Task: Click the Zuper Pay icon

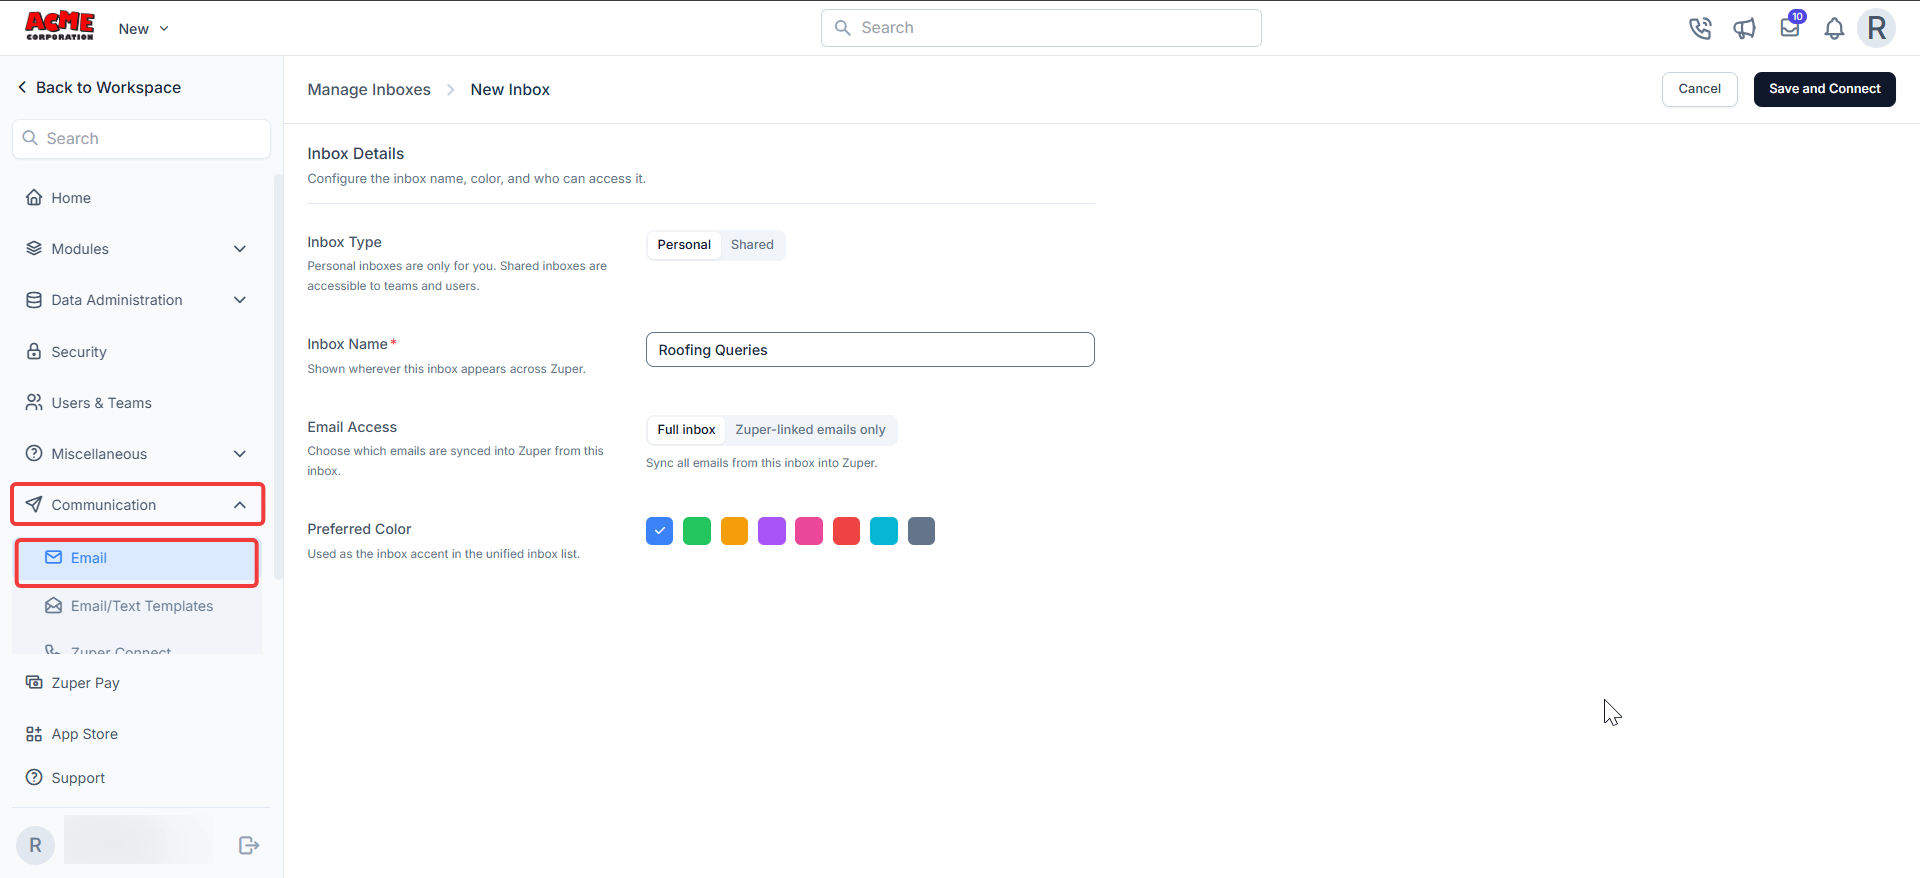Action: click(x=34, y=682)
